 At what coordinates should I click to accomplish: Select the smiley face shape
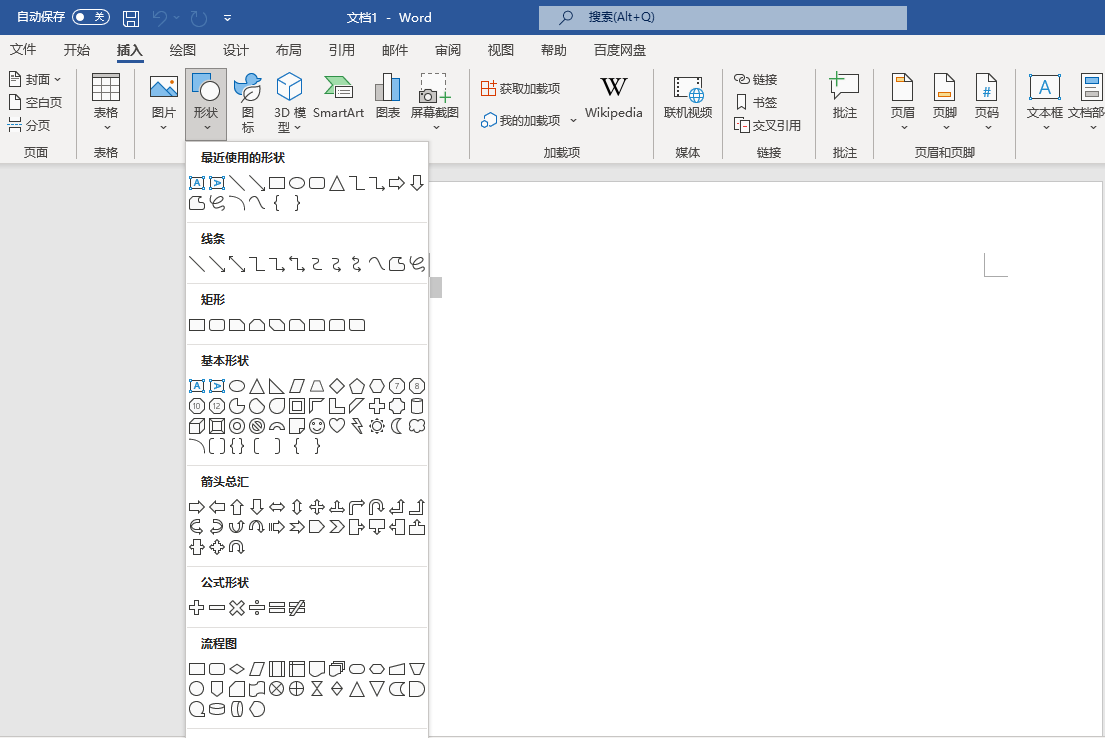point(317,426)
